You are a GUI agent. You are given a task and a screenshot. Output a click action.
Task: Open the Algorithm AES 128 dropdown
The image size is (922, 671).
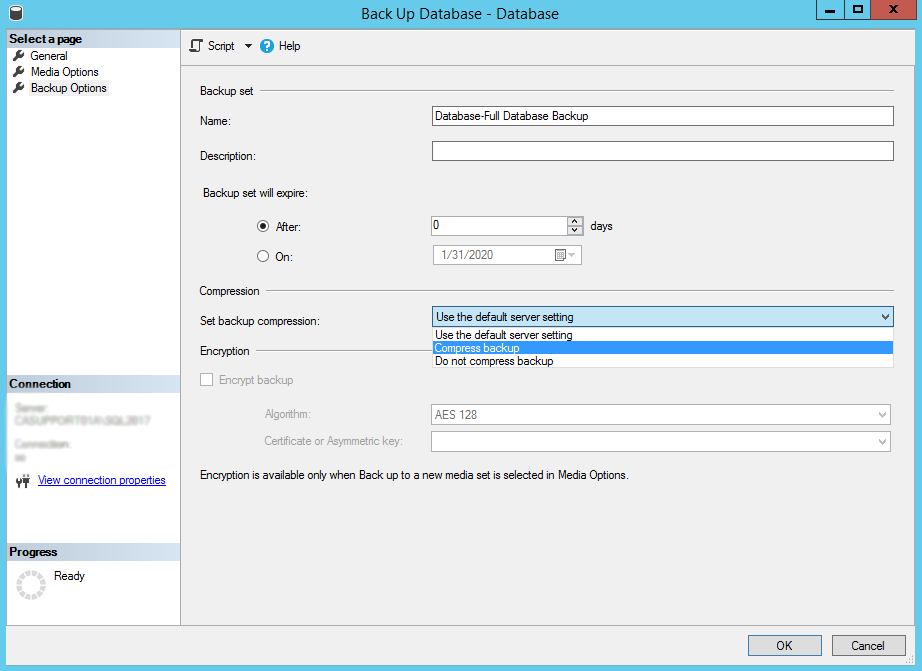(x=660, y=415)
